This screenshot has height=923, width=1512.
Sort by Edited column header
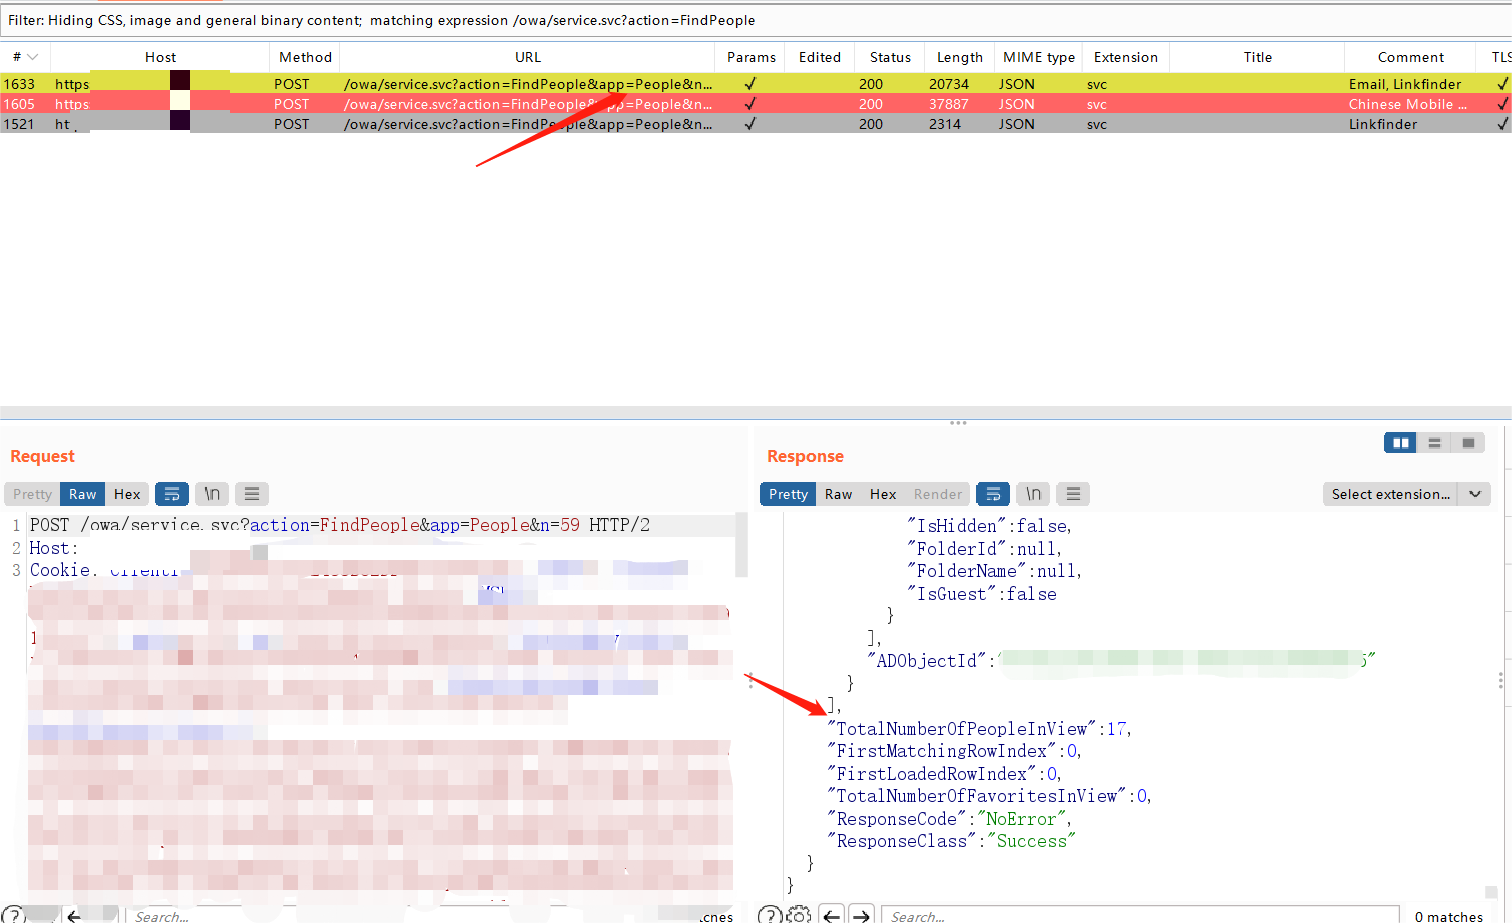pyautogui.click(x=820, y=57)
